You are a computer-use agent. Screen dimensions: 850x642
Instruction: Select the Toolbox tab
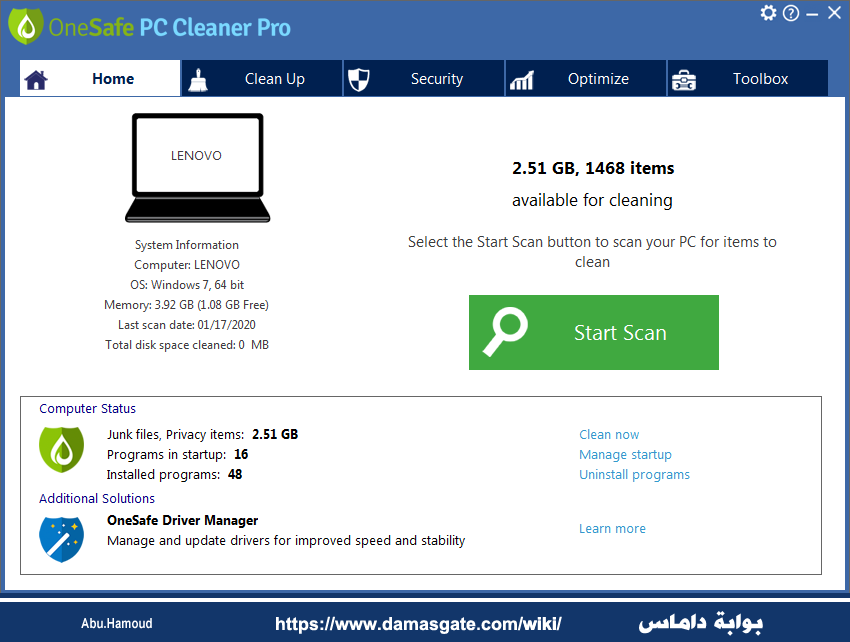tap(748, 79)
